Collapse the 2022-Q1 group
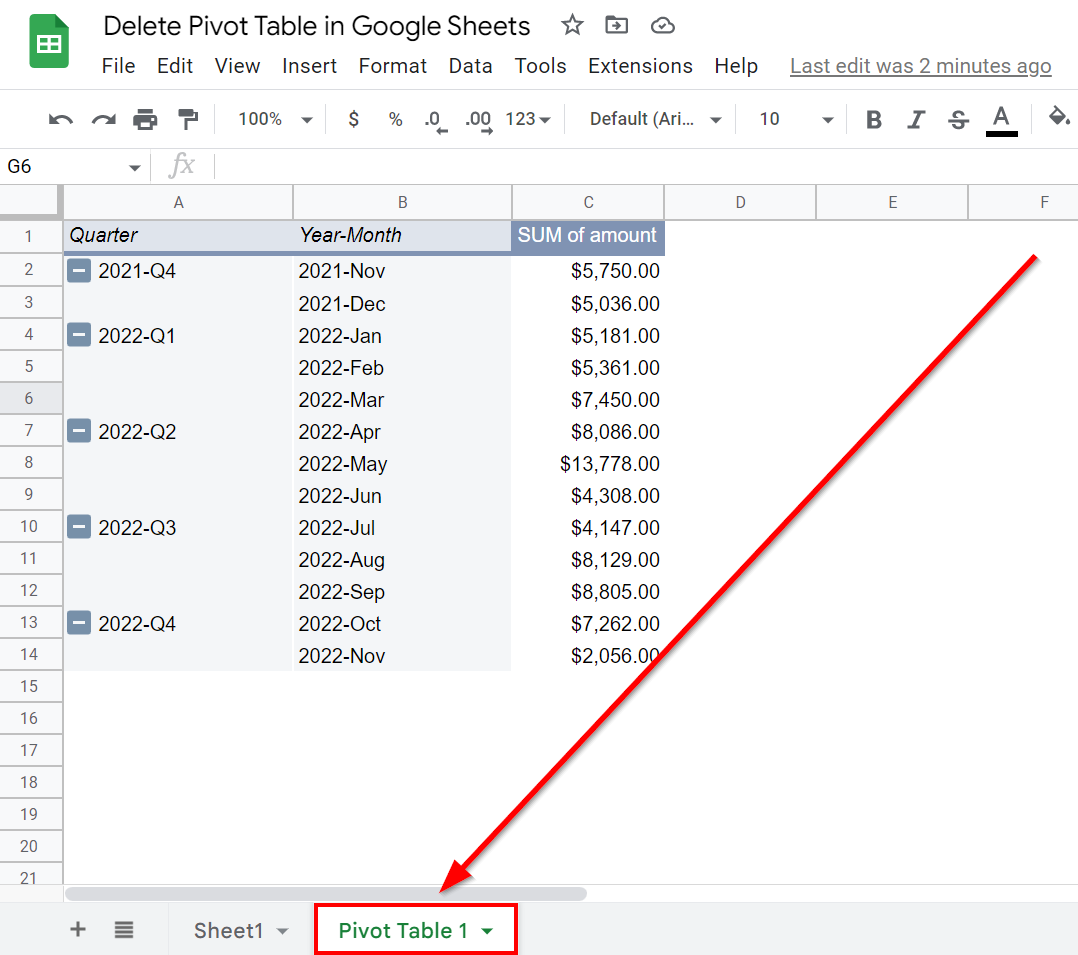Image resolution: width=1078 pixels, height=955 pixels. [x=79, y=336]
